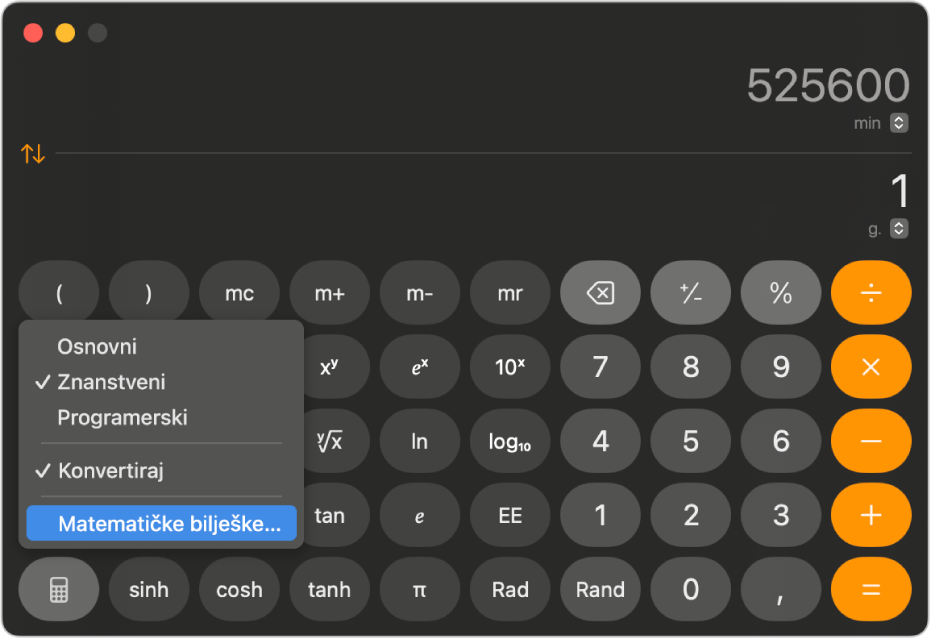Toggle the Konvertiraj checked option
This screenshot has width=931, height=638.
coord(110,470)
